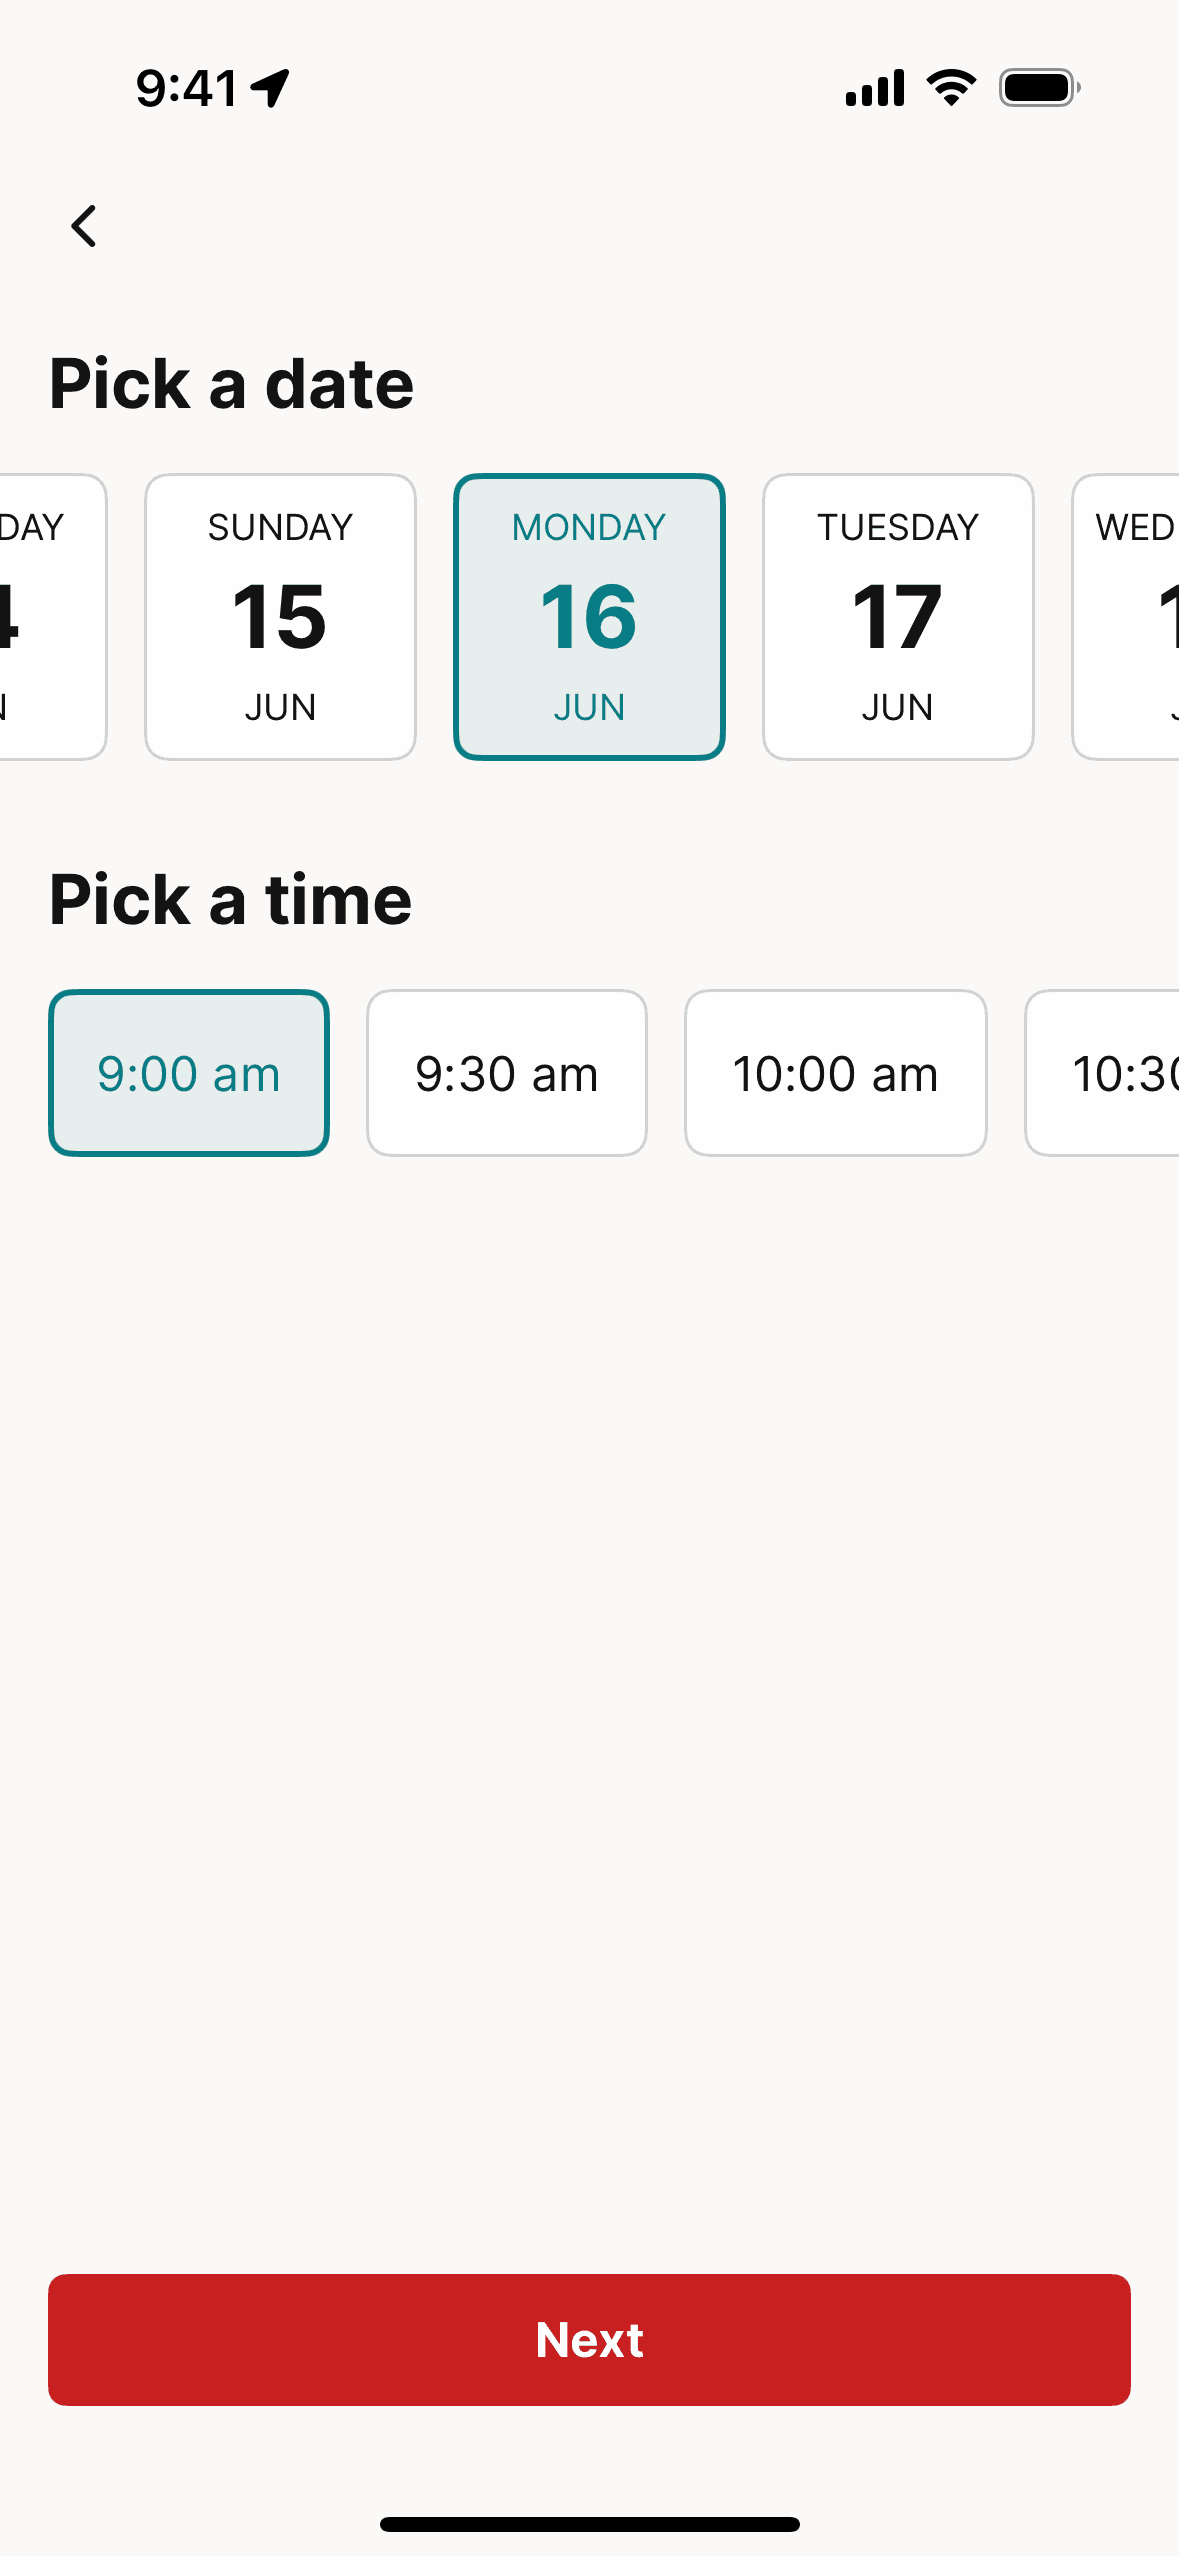Viewport: 1179px width, 2556px height.
Task: Tap the battery indicator icon
Action: click(1039, 88)
